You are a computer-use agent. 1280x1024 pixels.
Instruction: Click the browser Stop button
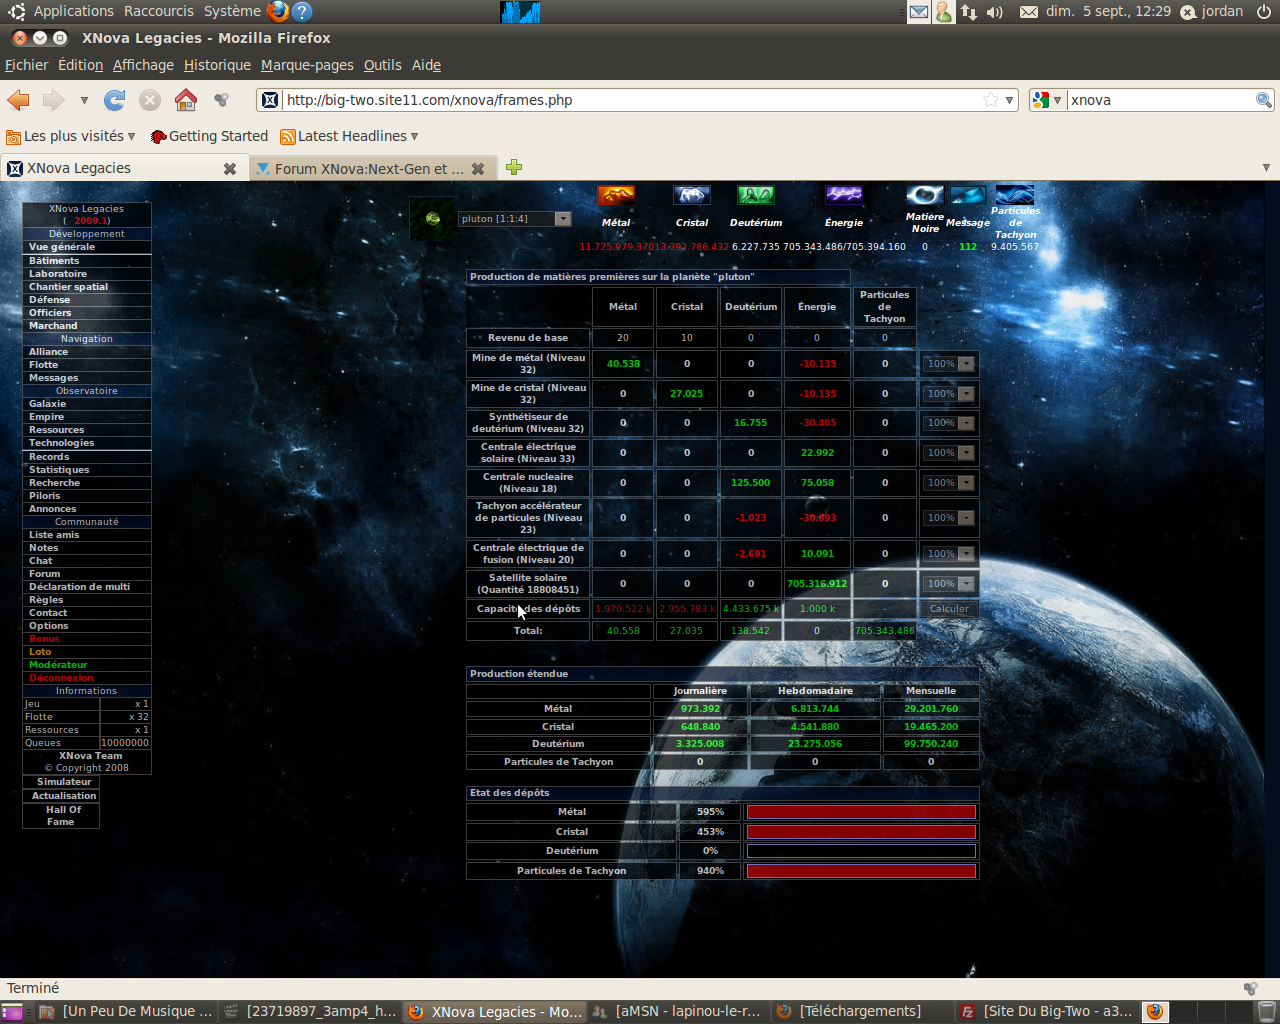click(150, 100)
